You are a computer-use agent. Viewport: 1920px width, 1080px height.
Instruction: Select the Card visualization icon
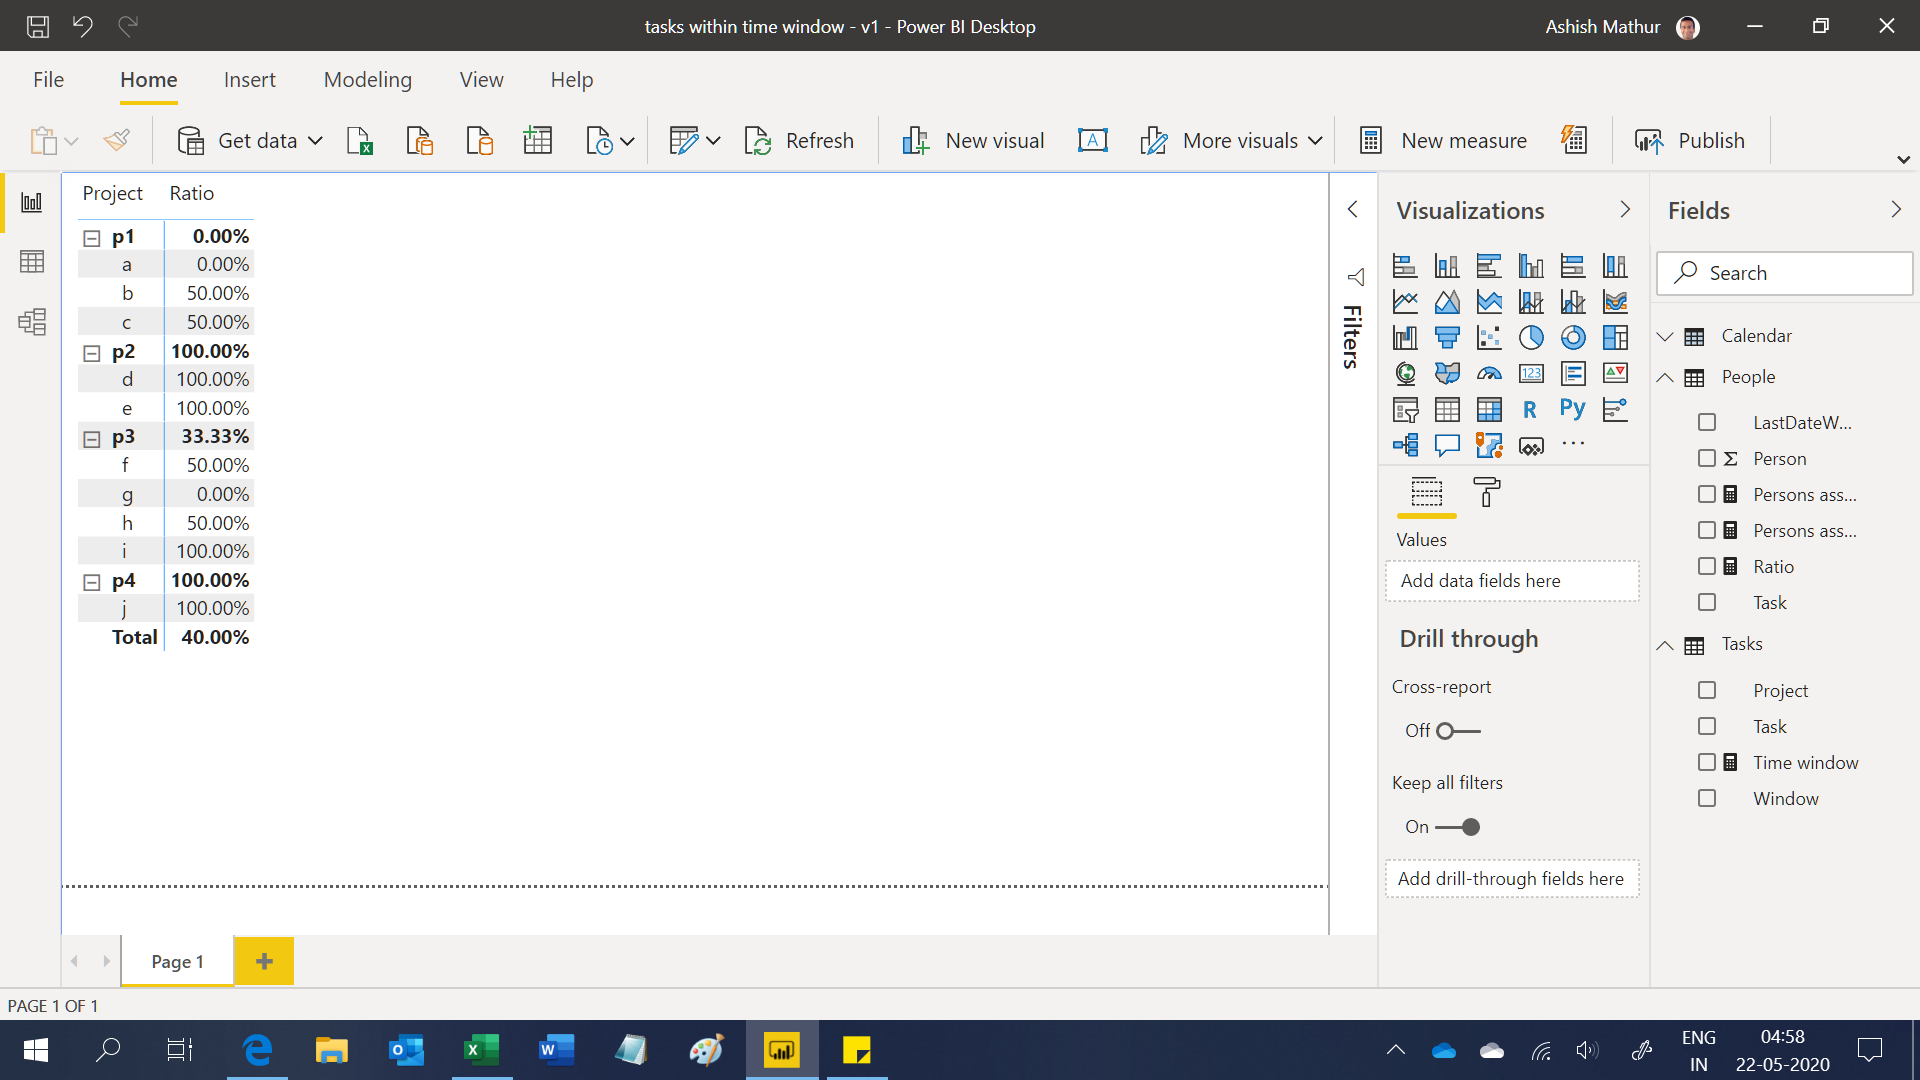click(1531, 374)
